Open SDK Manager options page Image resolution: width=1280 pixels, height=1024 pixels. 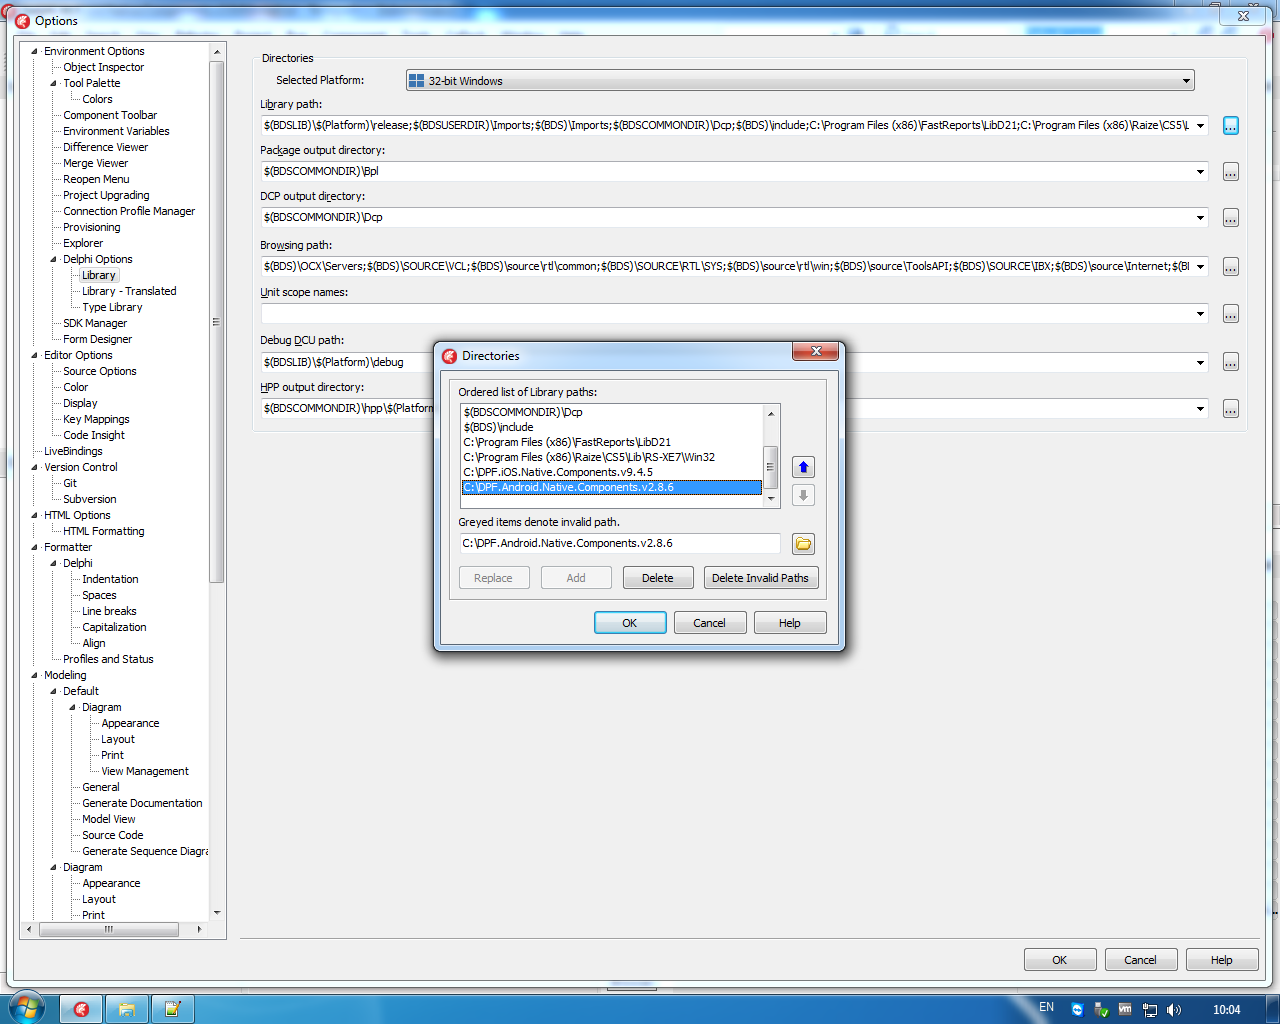95,323
